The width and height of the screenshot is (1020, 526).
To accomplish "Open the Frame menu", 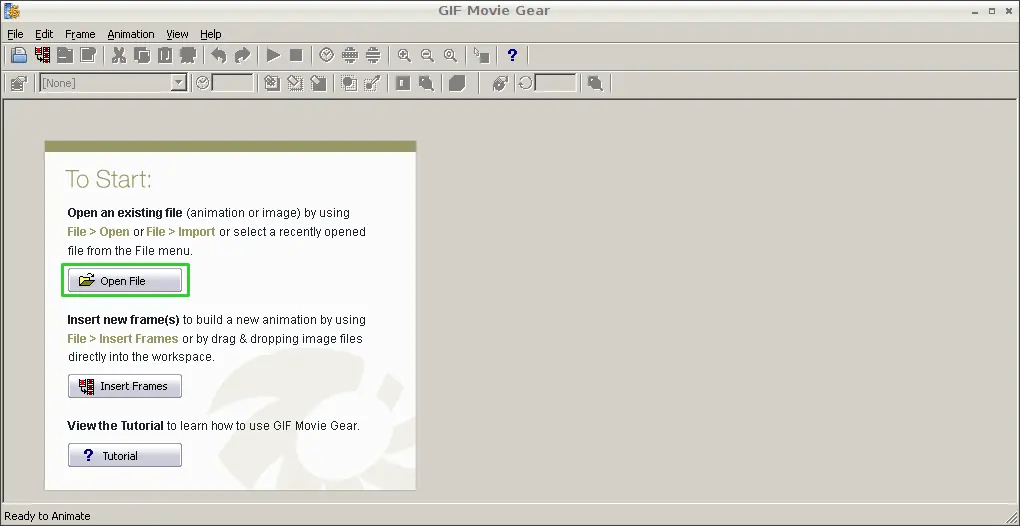I will [x=80, y=34].
